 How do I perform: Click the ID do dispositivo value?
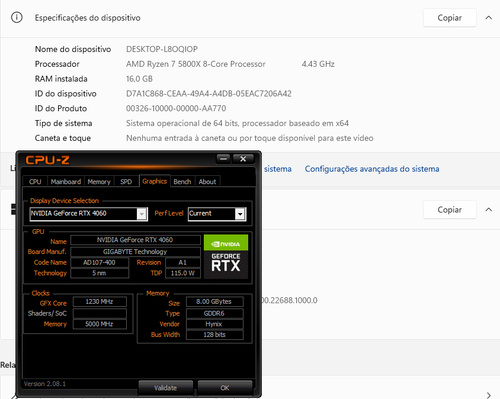coord(209,94)
